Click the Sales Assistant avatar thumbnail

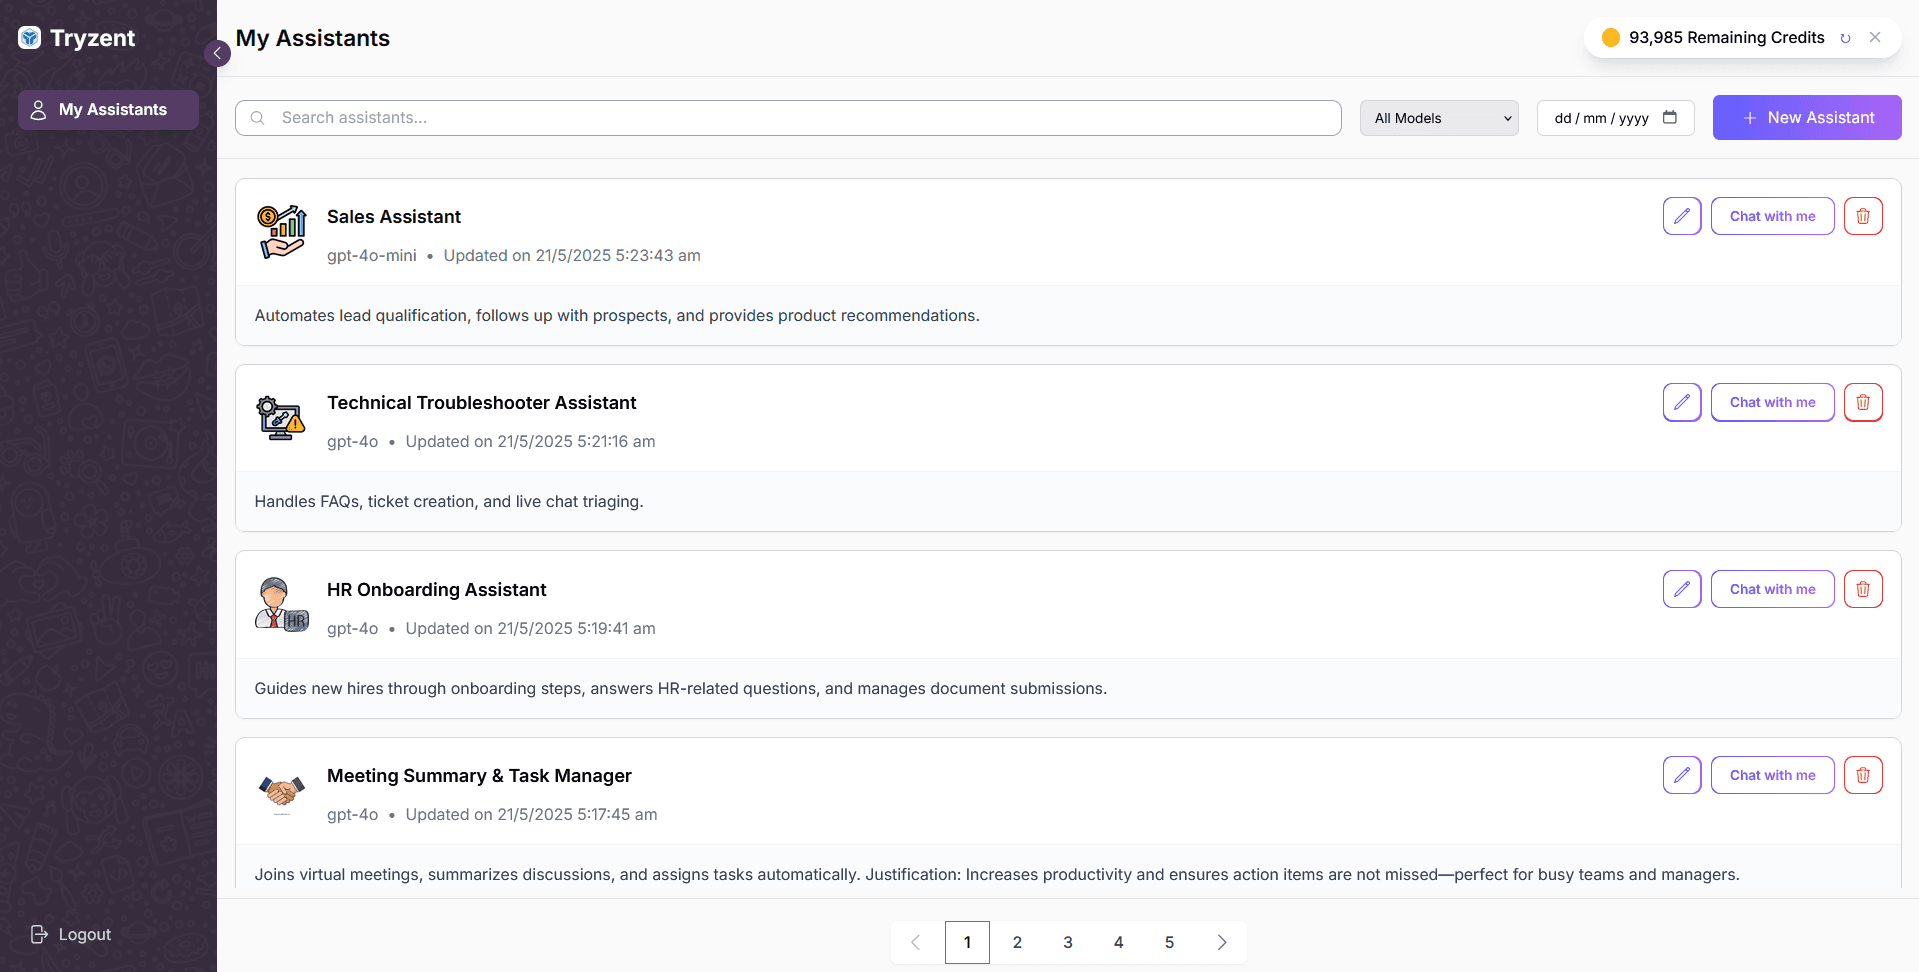(282, 232)
